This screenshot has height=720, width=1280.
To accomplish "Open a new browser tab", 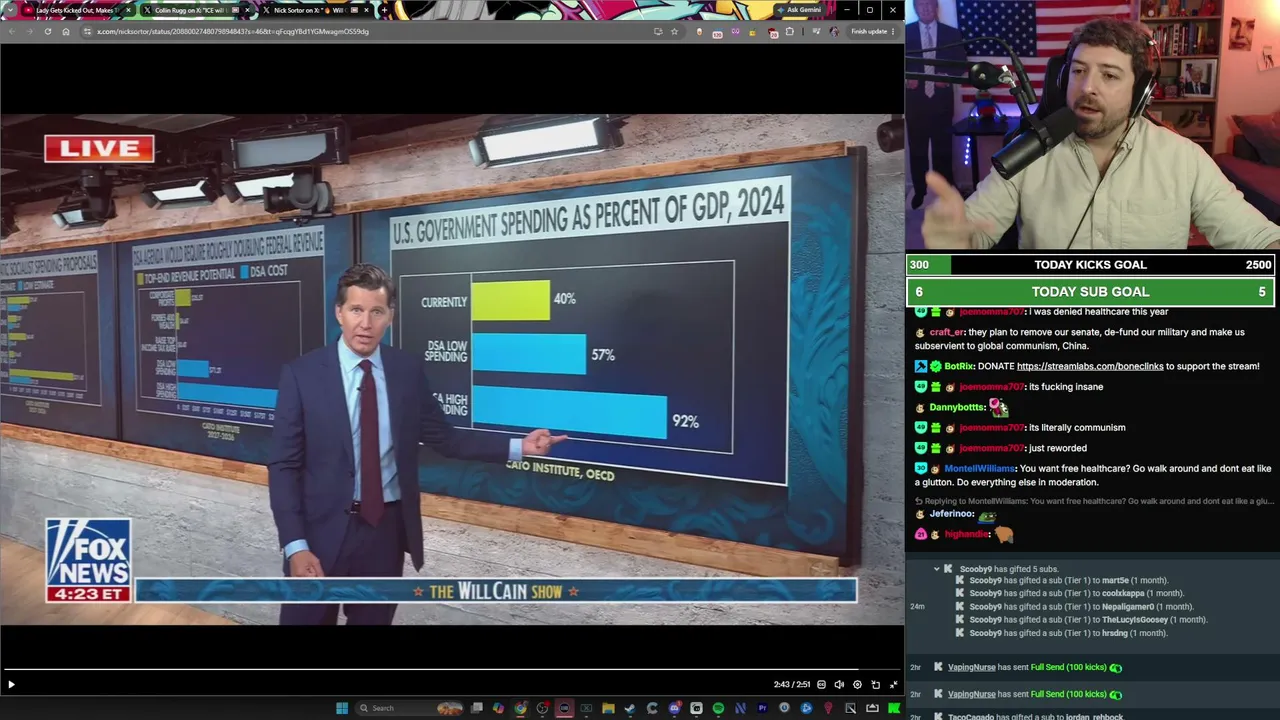I will 384,10.
